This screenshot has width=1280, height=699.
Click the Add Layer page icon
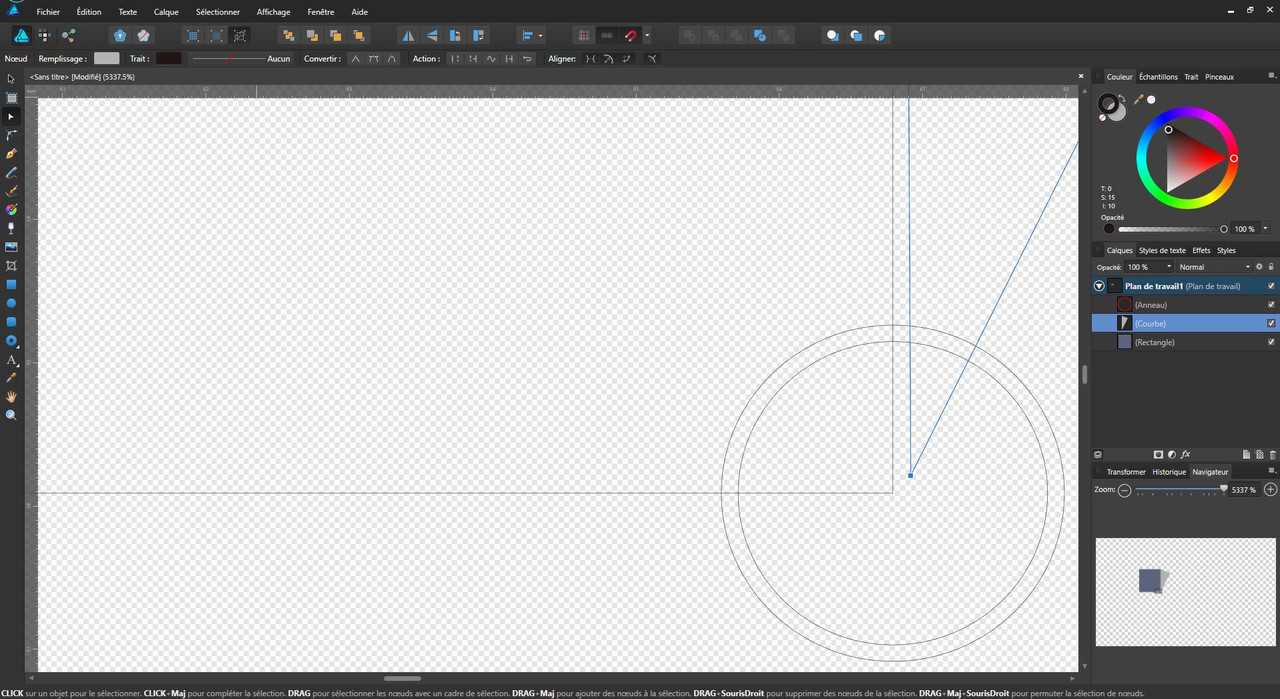click(x=1246, y=454)
